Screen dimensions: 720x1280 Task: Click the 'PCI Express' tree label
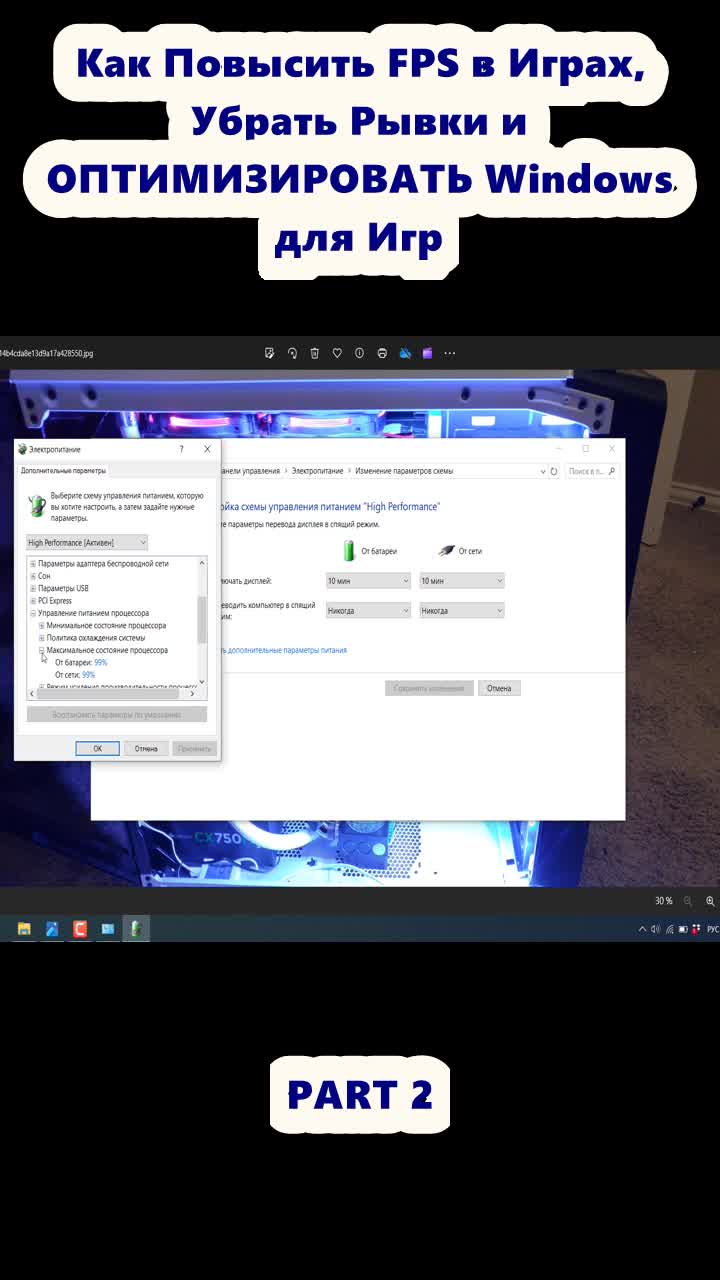[55, 601]
